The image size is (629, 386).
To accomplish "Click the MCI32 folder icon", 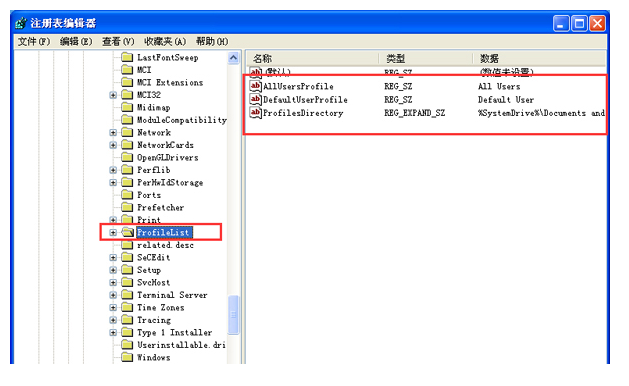I will (x=127, y=95).
